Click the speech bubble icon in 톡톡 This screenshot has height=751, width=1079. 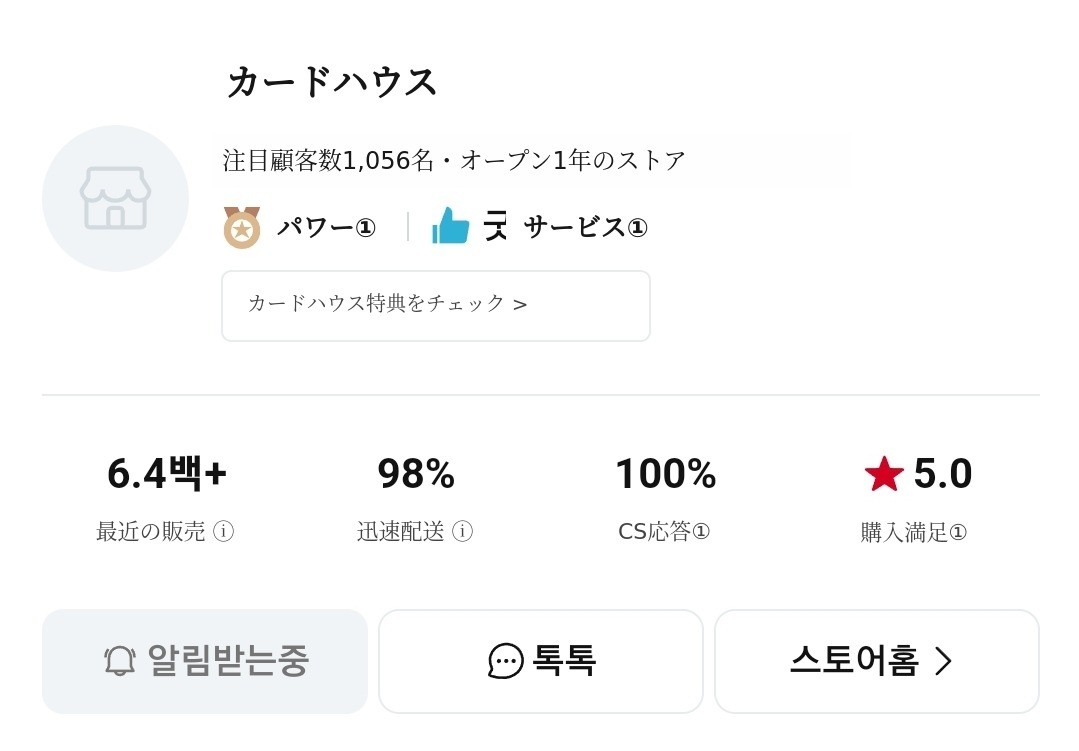coord(506,661)
